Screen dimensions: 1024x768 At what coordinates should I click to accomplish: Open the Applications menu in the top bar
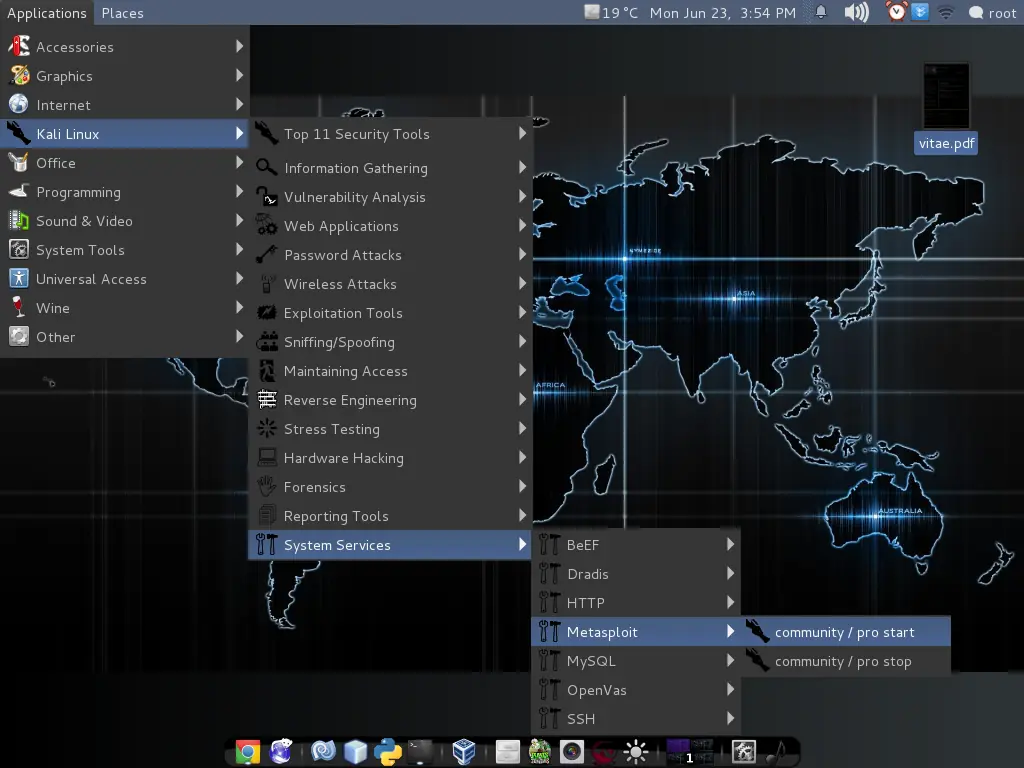46,12
